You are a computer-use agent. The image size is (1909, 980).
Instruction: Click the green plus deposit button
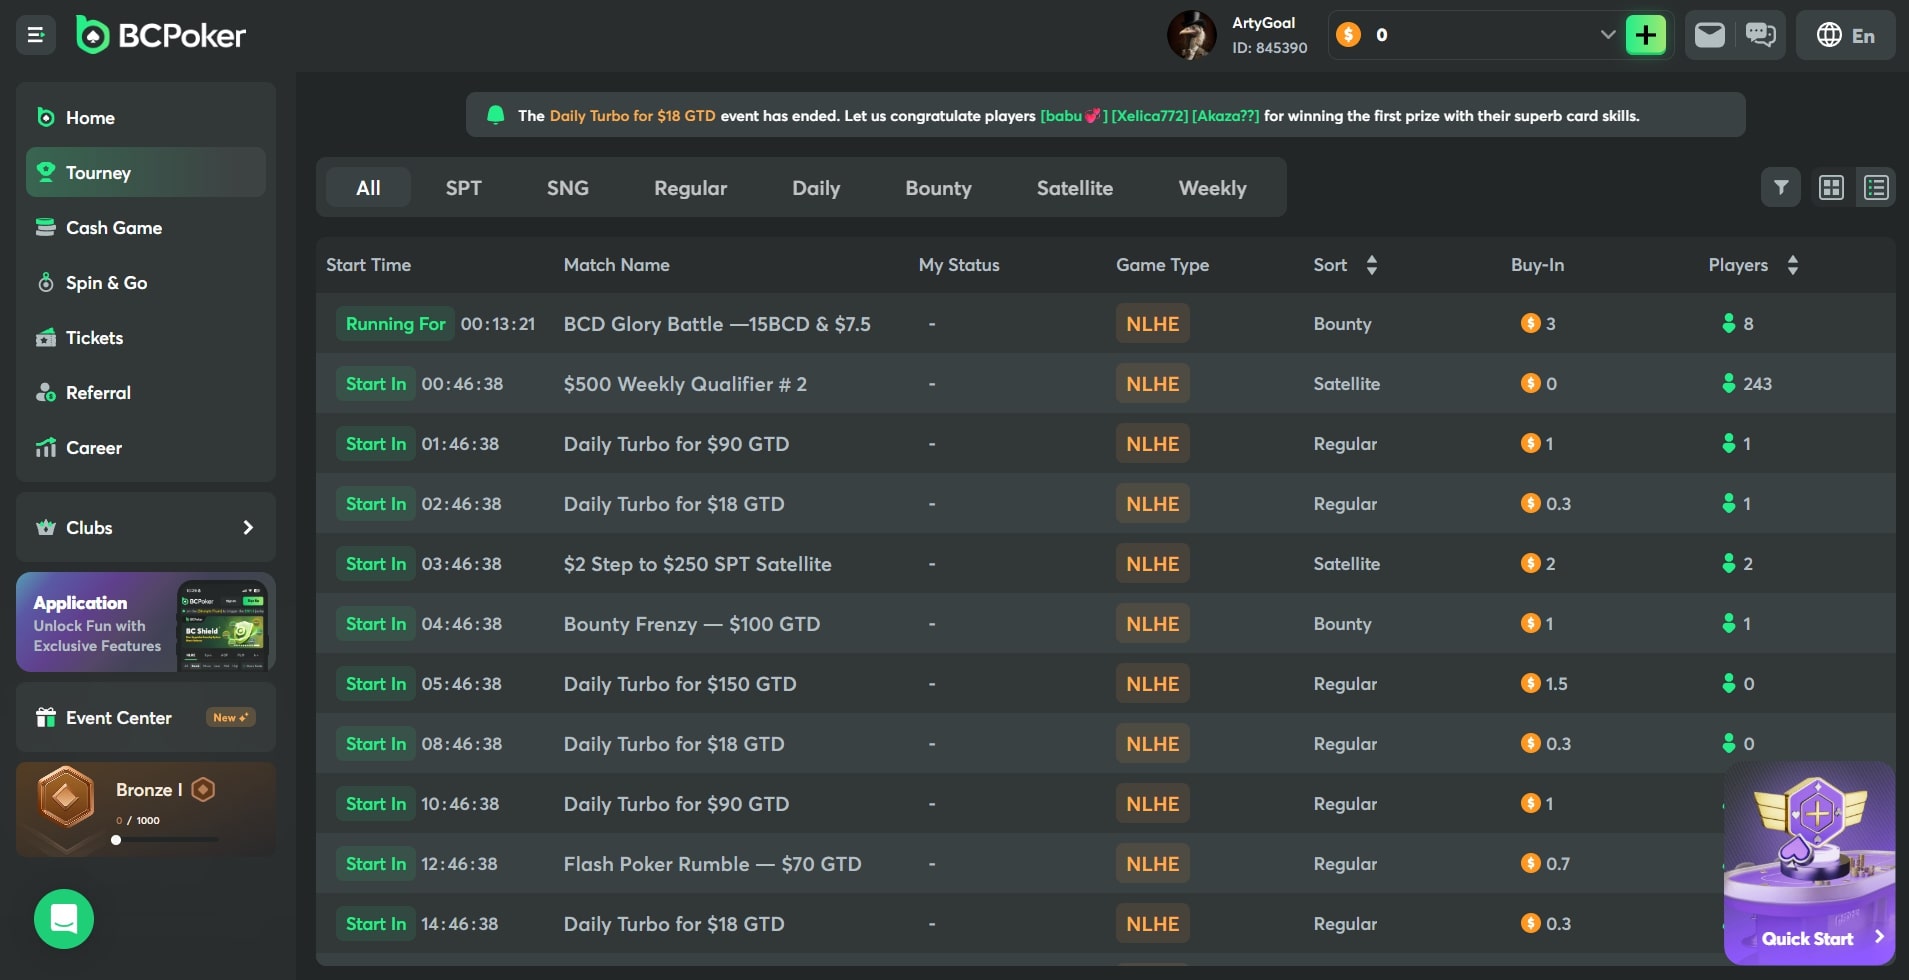pyautogui.click(x=1645, y=35)
